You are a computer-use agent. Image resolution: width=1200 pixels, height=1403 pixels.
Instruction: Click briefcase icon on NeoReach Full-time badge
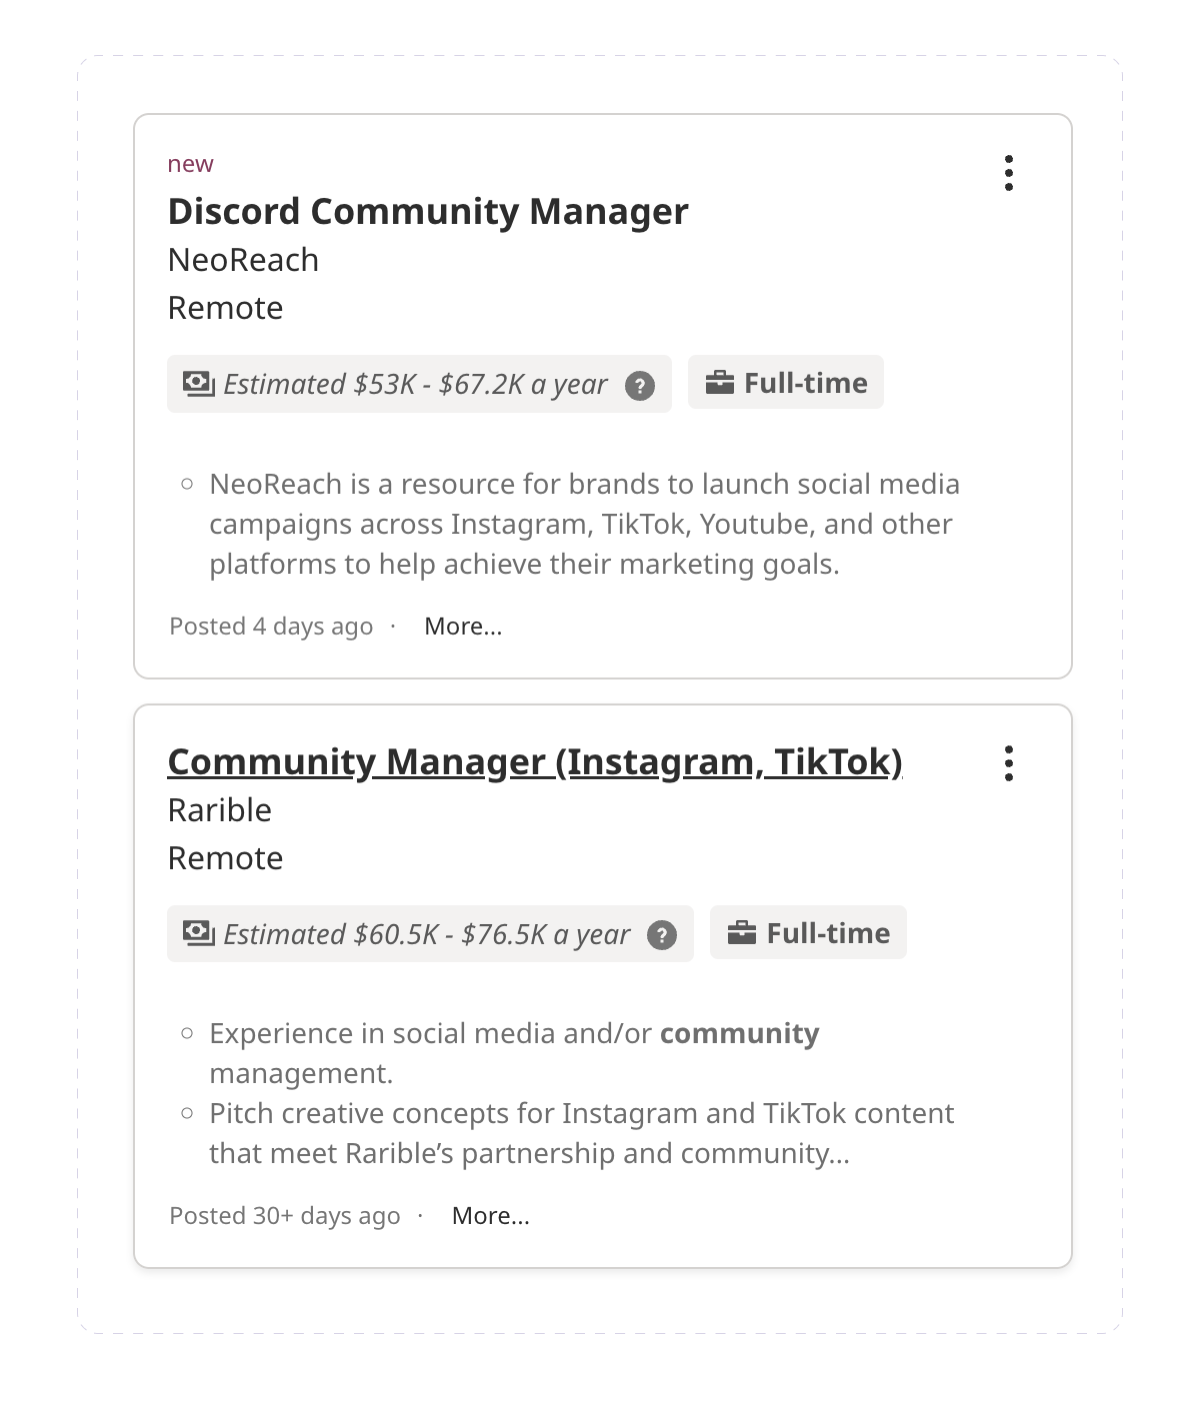[720, 382]
